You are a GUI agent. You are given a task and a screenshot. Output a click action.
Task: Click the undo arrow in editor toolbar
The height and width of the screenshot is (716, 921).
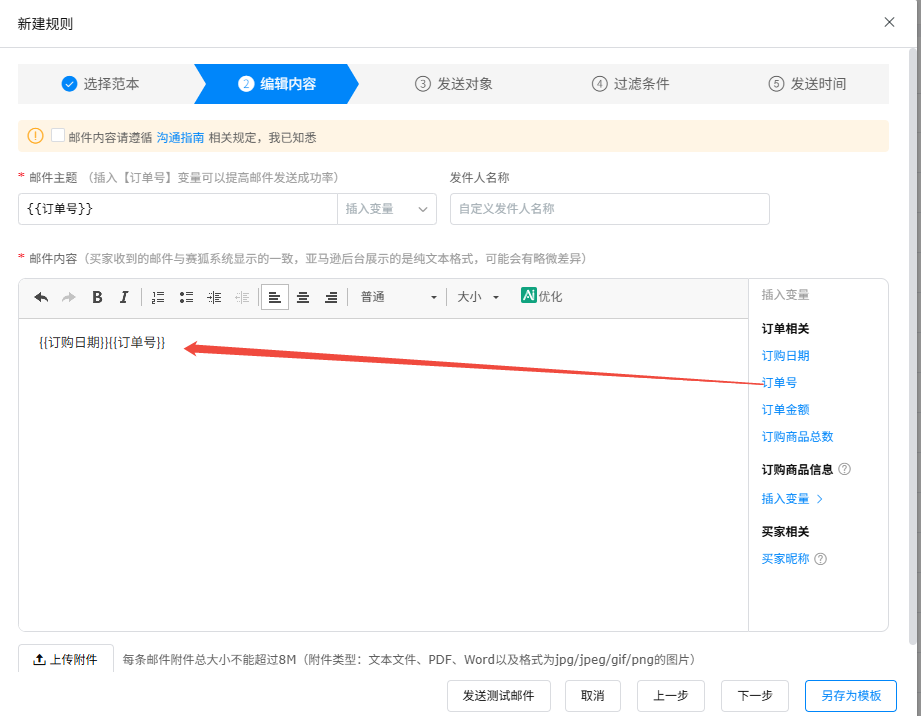tap(41, 297)
